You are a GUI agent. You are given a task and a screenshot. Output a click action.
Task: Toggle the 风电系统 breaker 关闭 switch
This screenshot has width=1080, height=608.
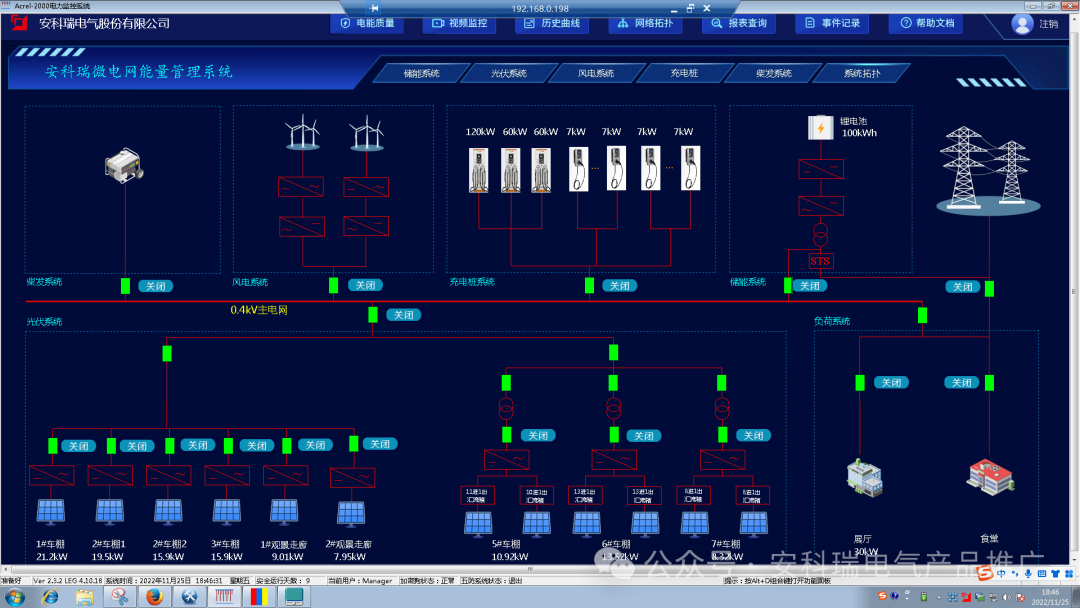coord(365,285)
